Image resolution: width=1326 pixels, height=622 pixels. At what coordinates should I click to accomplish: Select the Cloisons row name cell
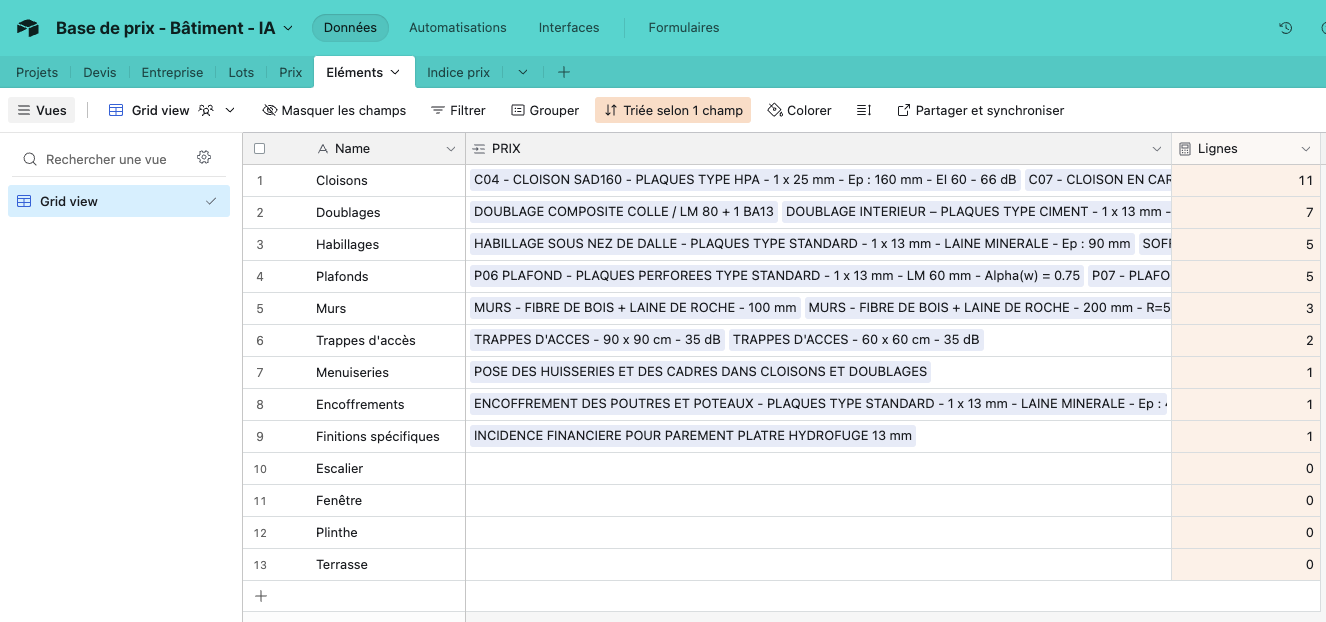342,181
